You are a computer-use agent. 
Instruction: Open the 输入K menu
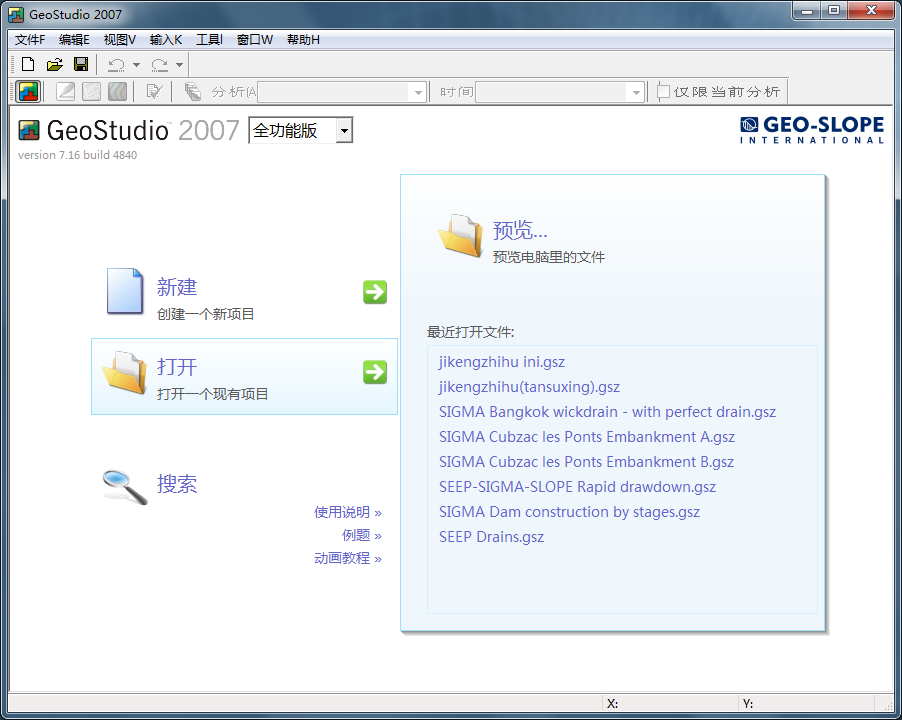point(166,40)
